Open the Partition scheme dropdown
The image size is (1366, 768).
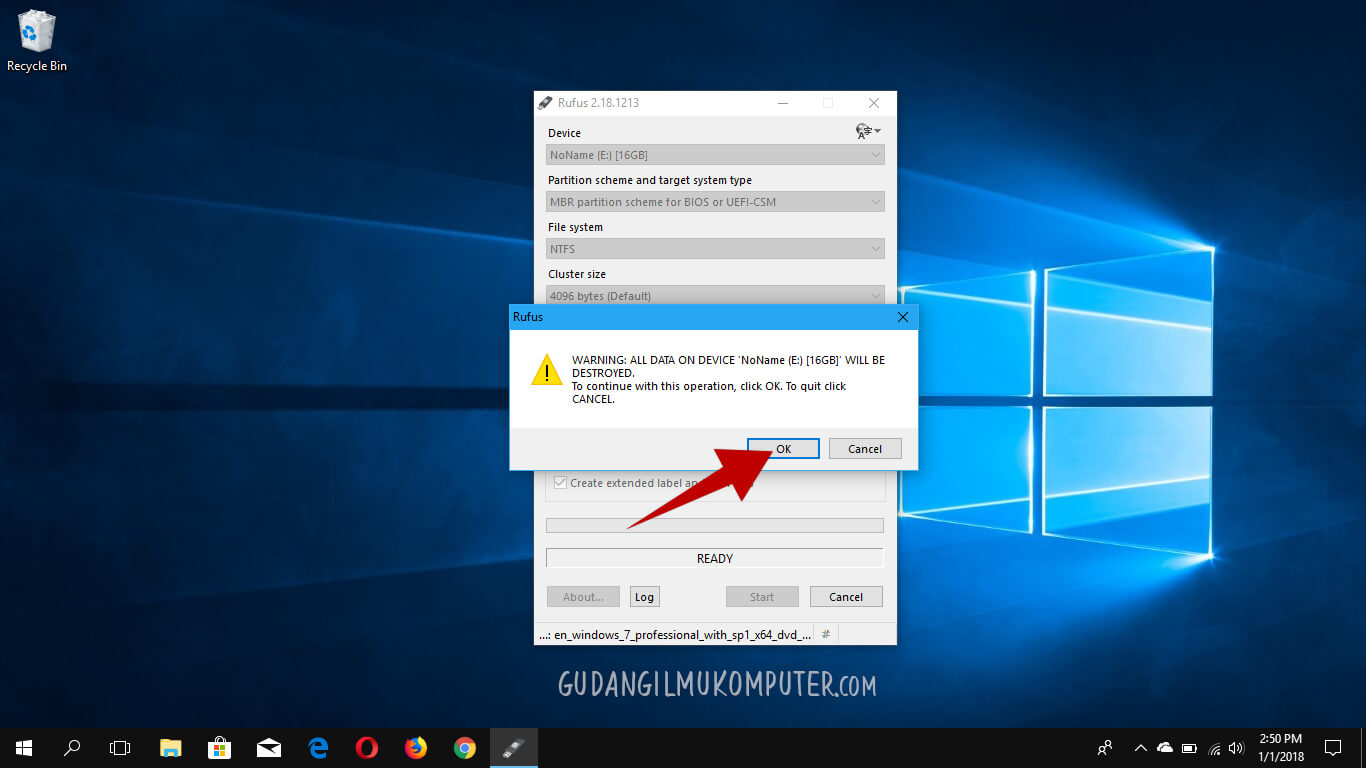coord(715,202)
